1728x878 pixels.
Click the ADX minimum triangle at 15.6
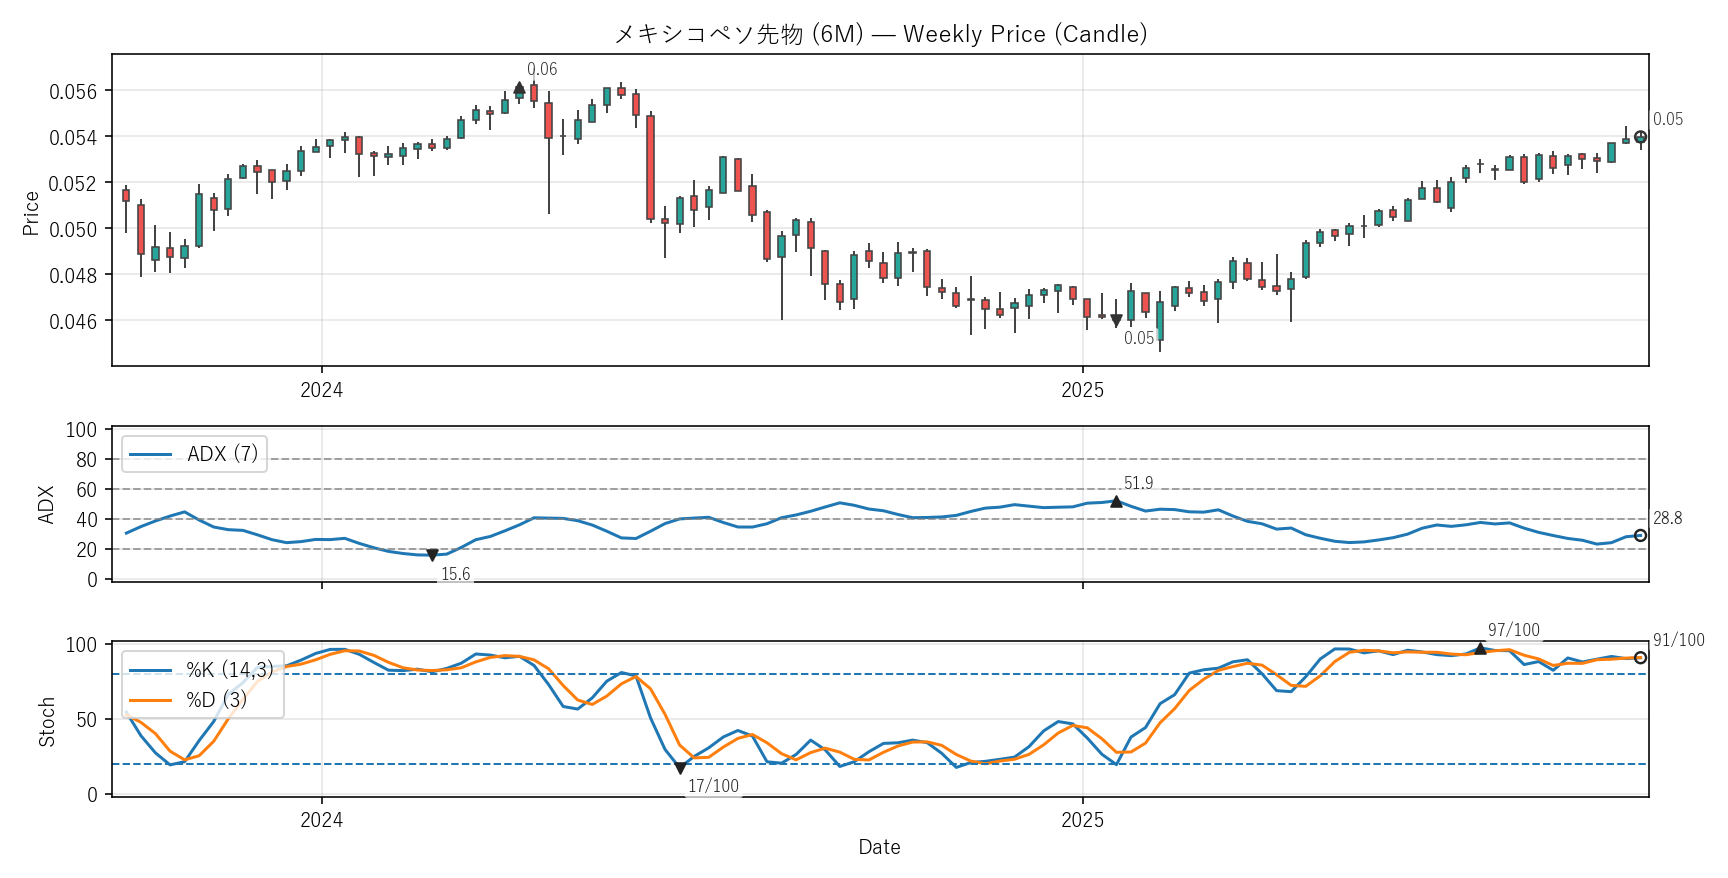click(432, 555)
